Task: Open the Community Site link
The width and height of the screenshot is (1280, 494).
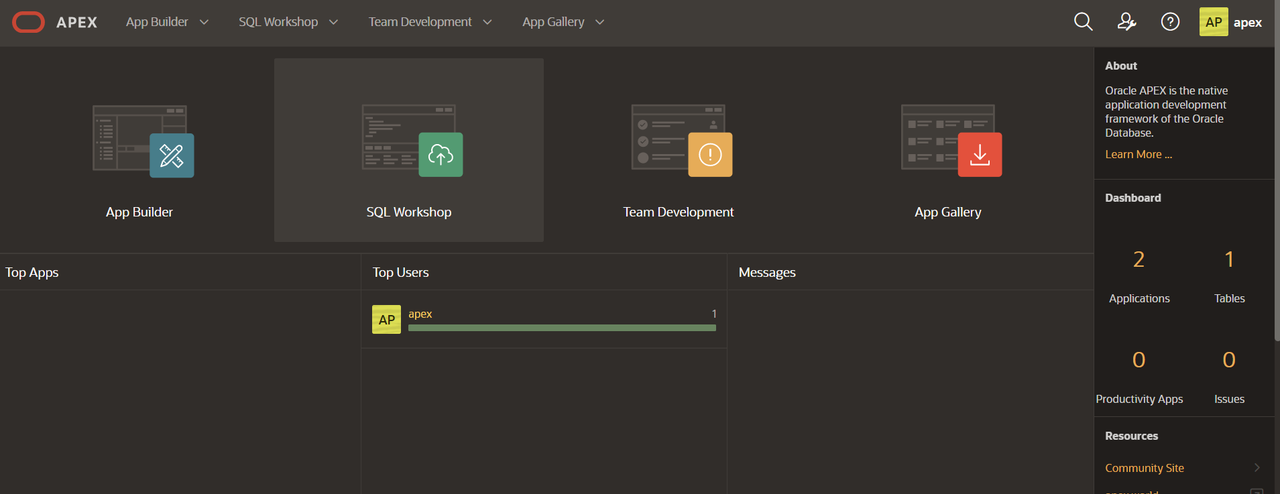Action: point(1144,468)
